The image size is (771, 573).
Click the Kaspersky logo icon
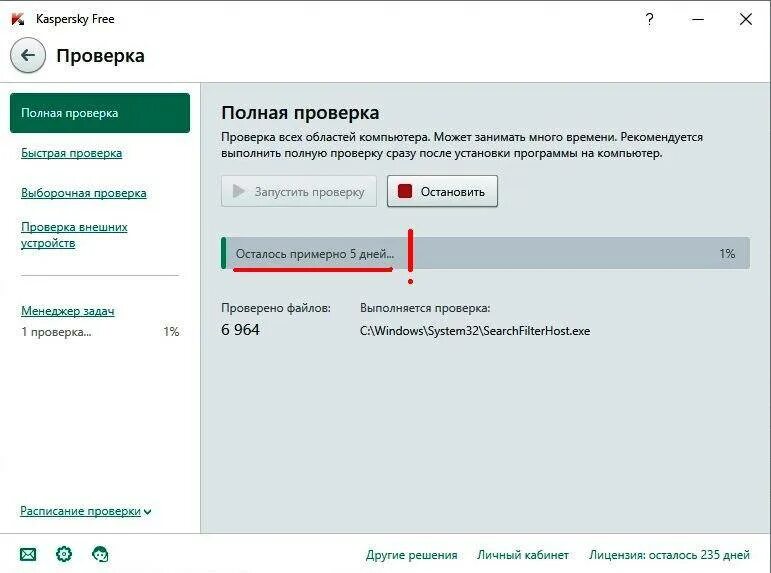[18, 19]
